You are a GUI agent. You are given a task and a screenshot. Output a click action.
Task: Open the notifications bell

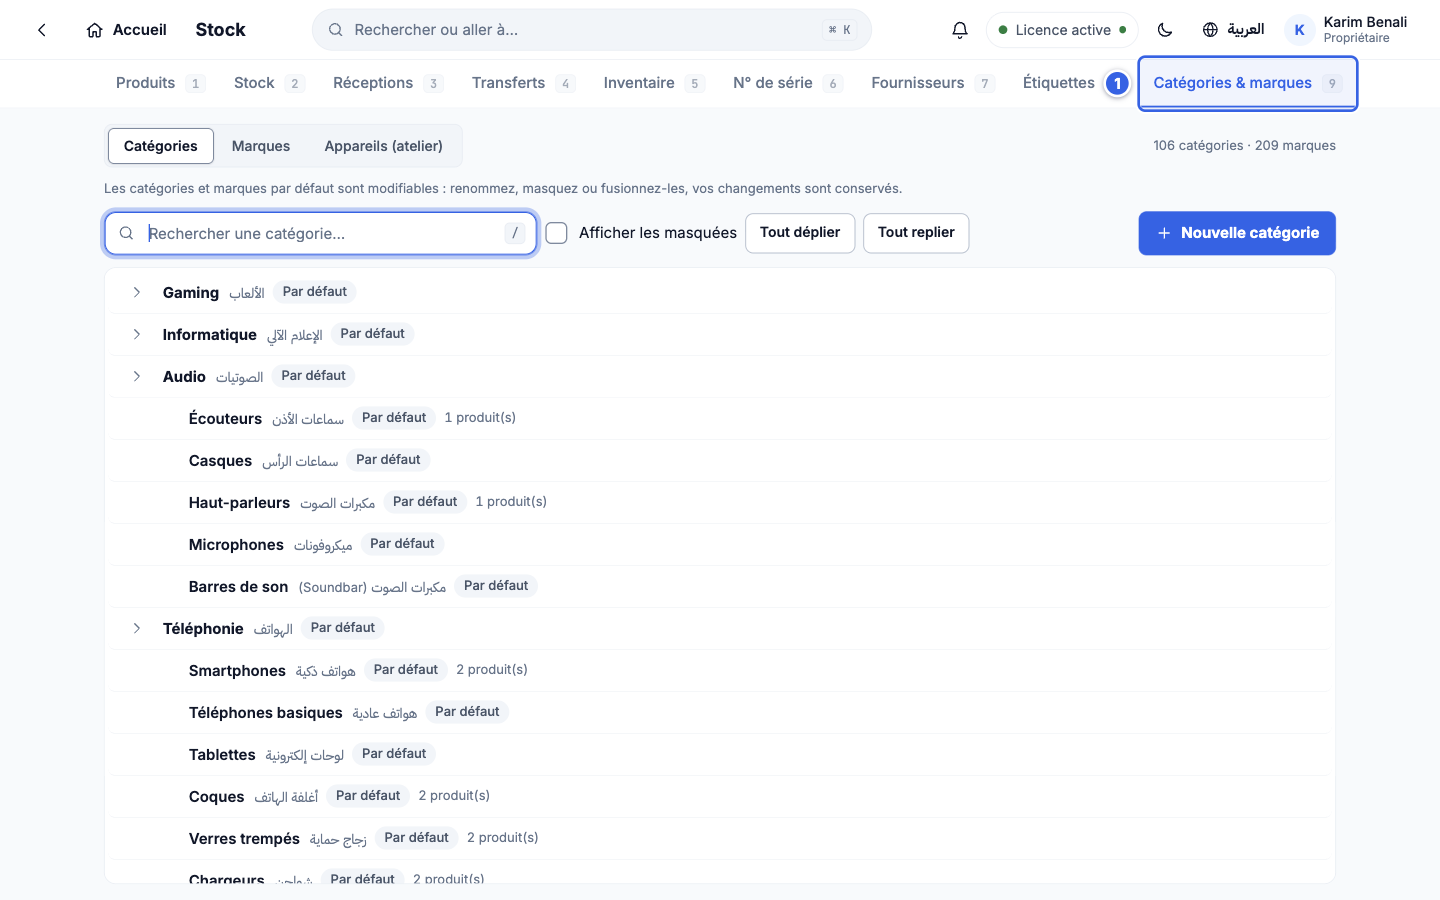[960, 30]
